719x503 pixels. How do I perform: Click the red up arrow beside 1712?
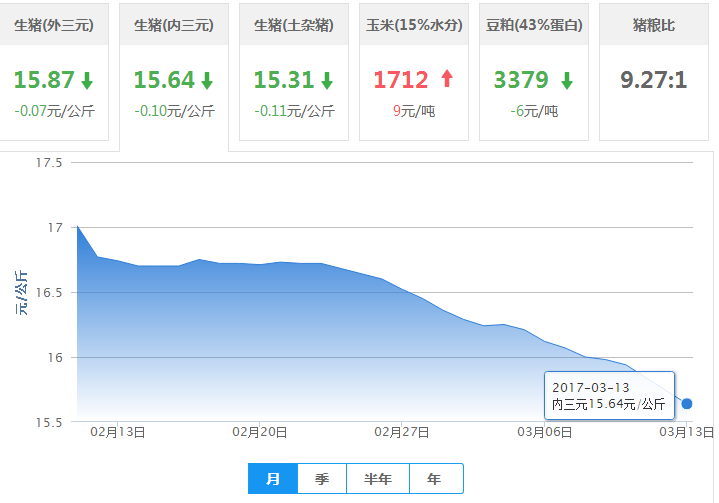(446, 80)
